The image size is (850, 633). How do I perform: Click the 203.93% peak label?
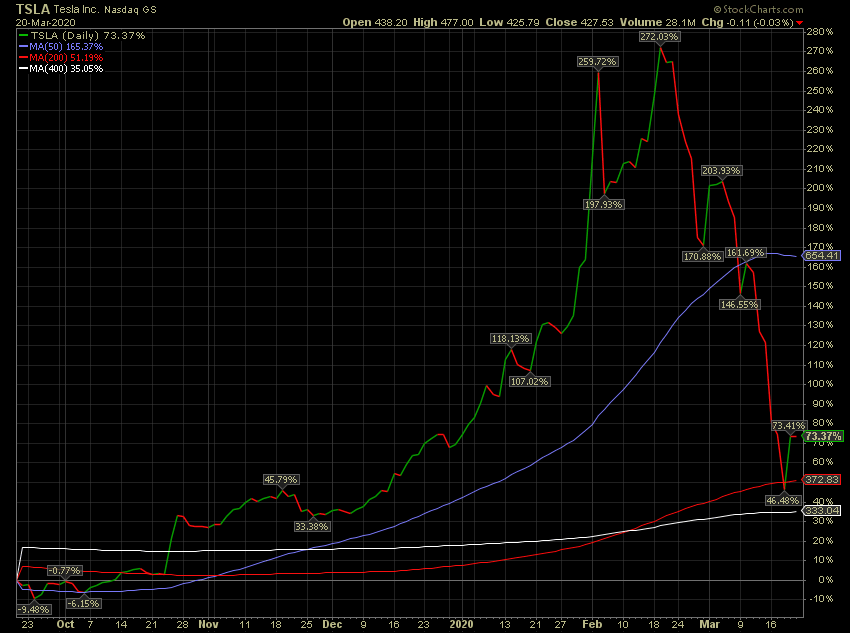721,171
